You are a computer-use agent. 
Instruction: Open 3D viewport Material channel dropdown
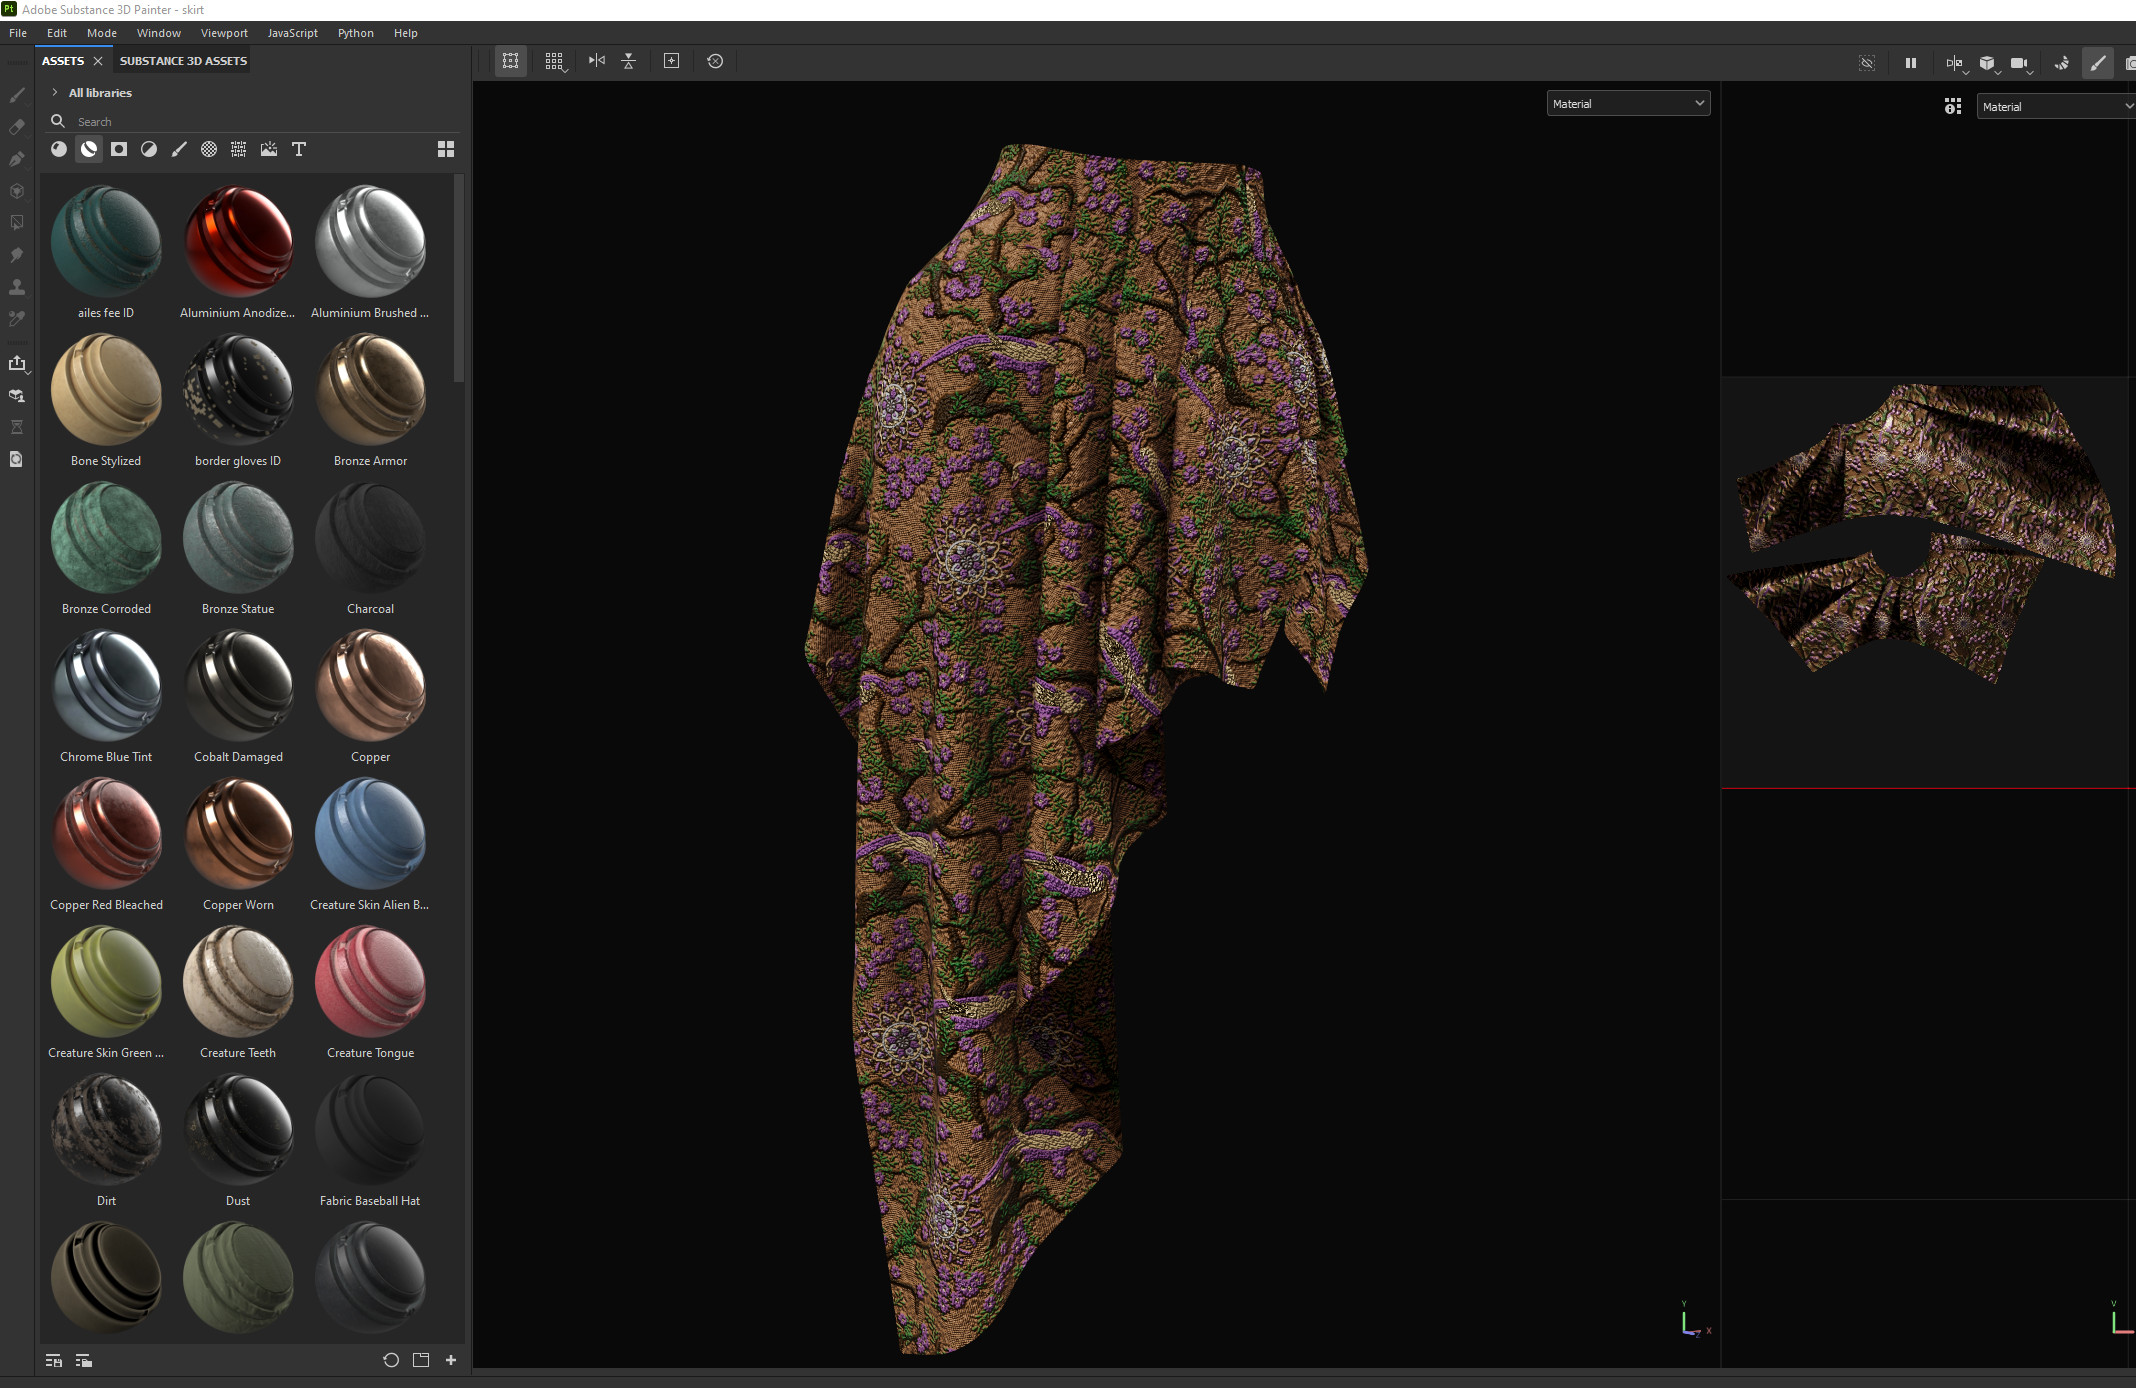click(1628, 103)
